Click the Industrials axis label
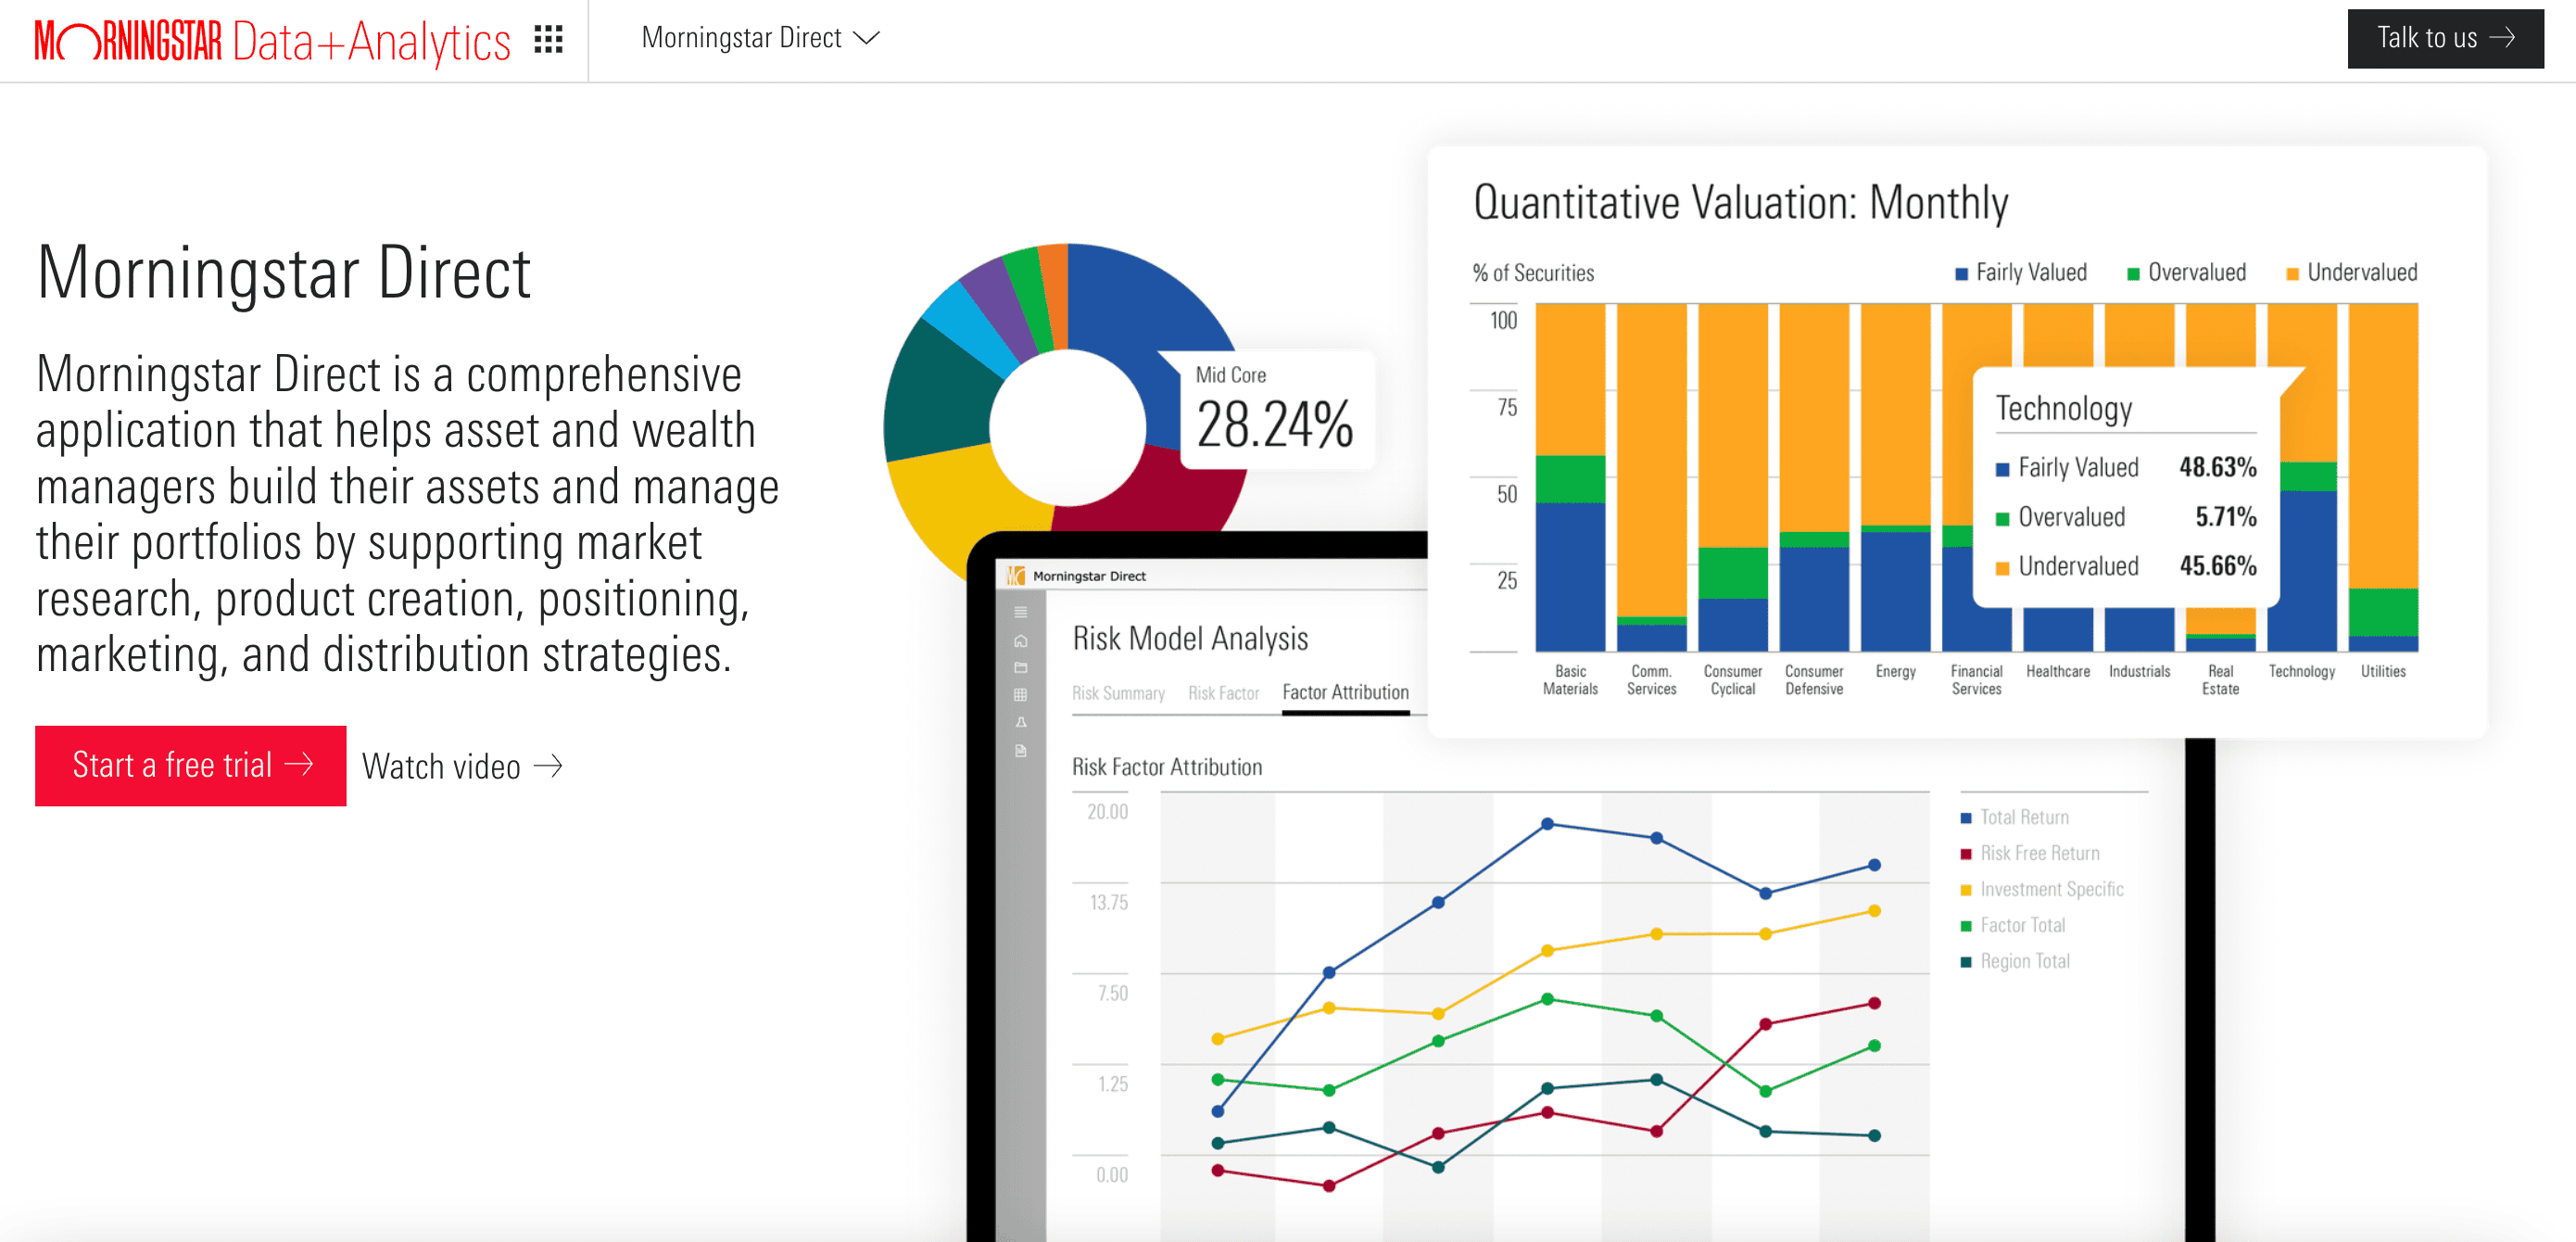2576x1242 pixels. [x=2139, y=671]
